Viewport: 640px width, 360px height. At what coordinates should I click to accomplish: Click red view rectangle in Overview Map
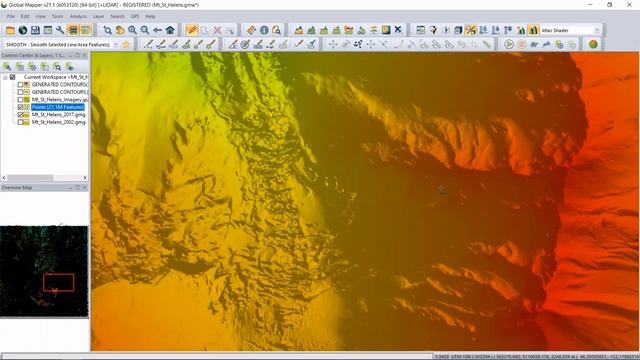tap(58, 282)
